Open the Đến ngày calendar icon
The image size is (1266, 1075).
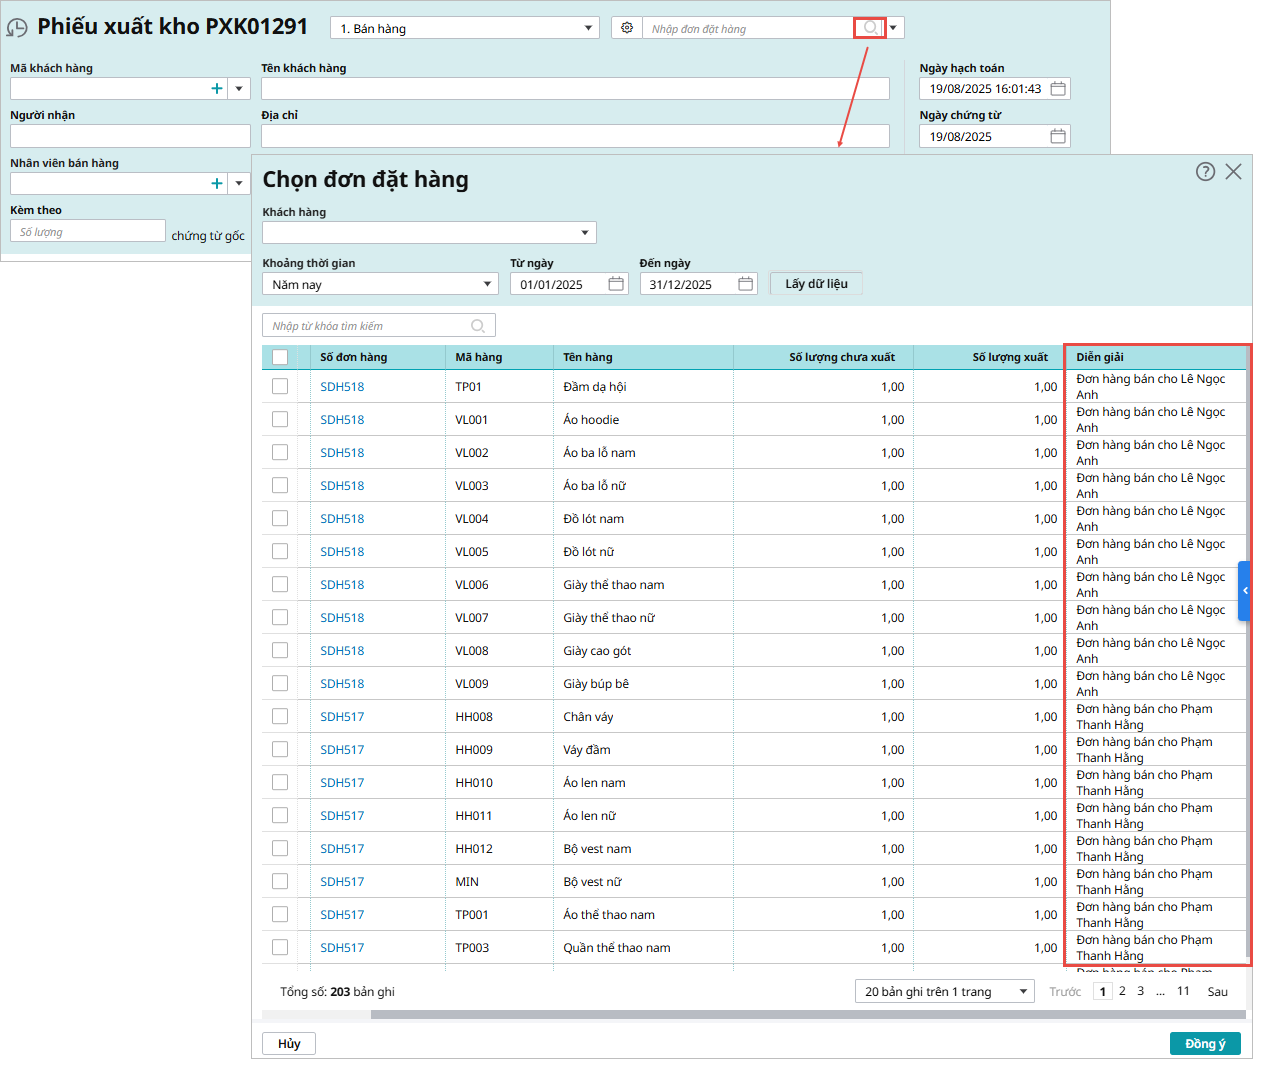coord(745,284)
